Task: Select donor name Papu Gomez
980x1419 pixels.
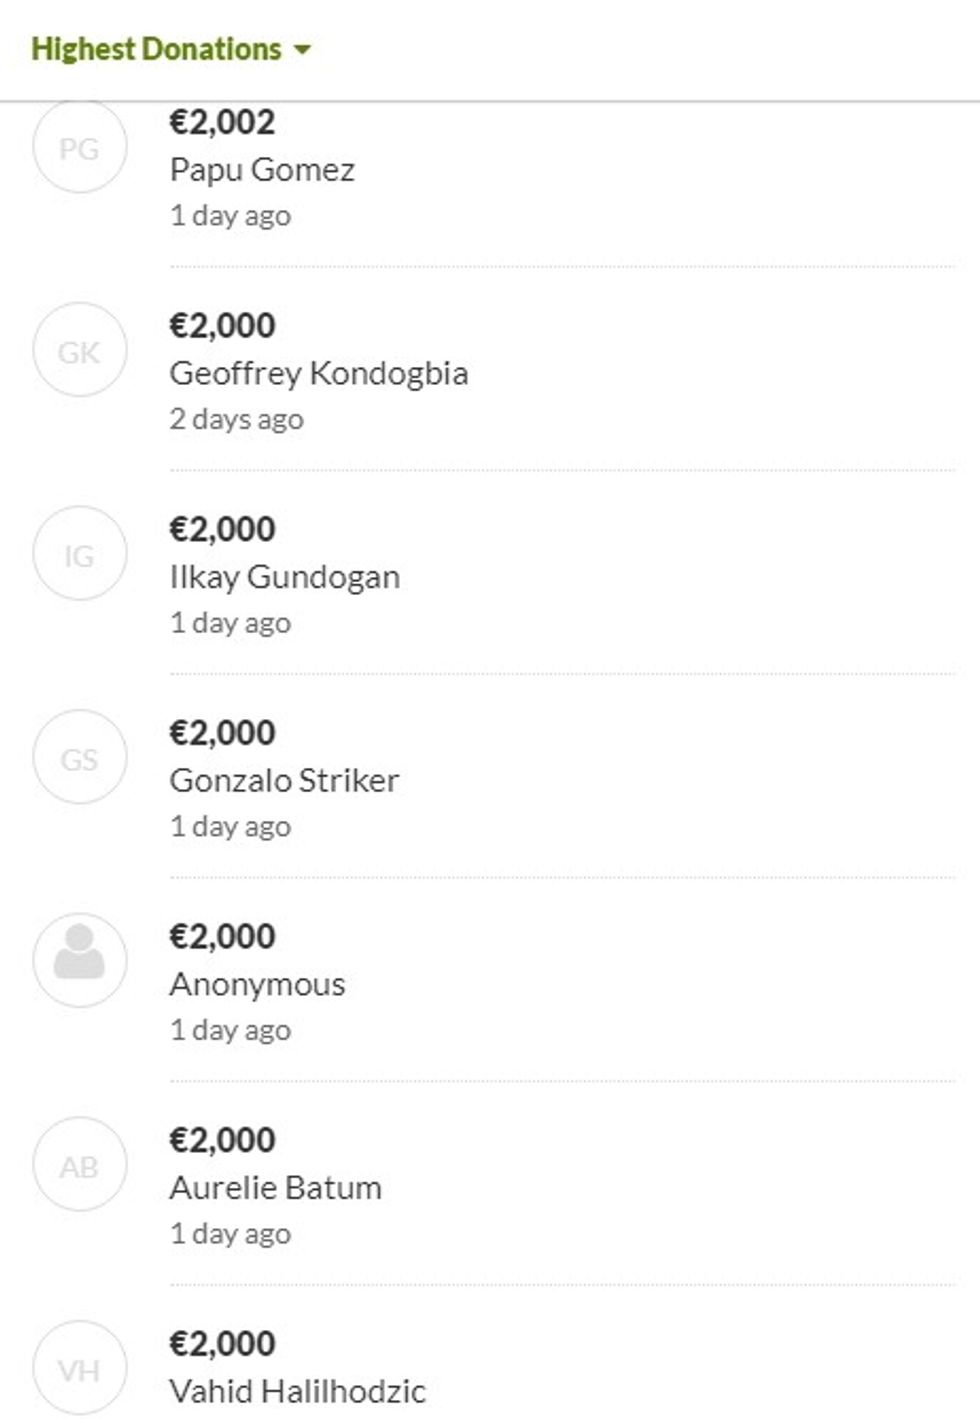Action: (x=262, y=170)
